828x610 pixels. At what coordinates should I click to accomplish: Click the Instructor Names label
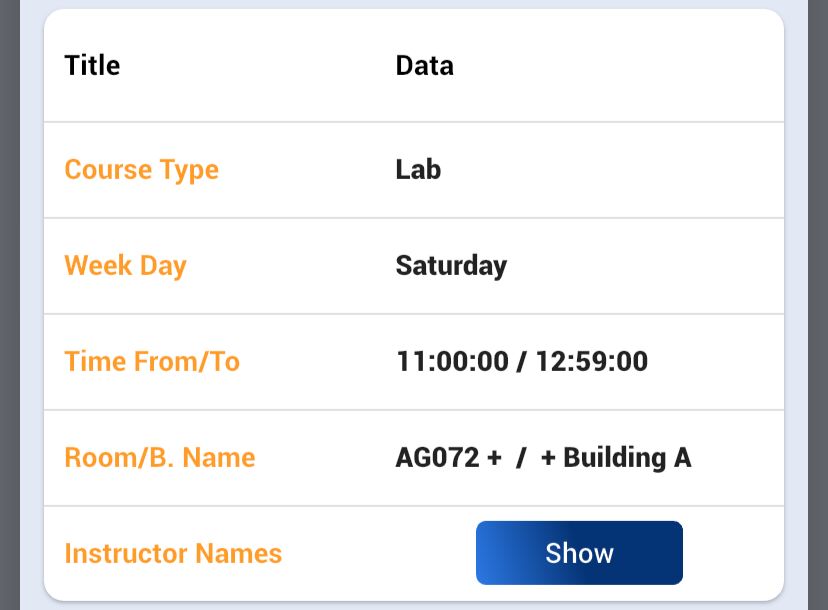[x=173, y=553]
